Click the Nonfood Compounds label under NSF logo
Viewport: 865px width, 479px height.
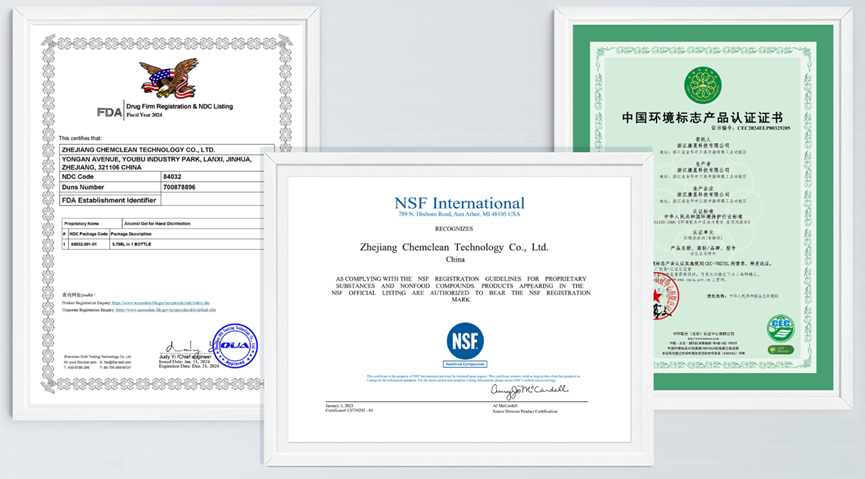click(x=464, y=364)
